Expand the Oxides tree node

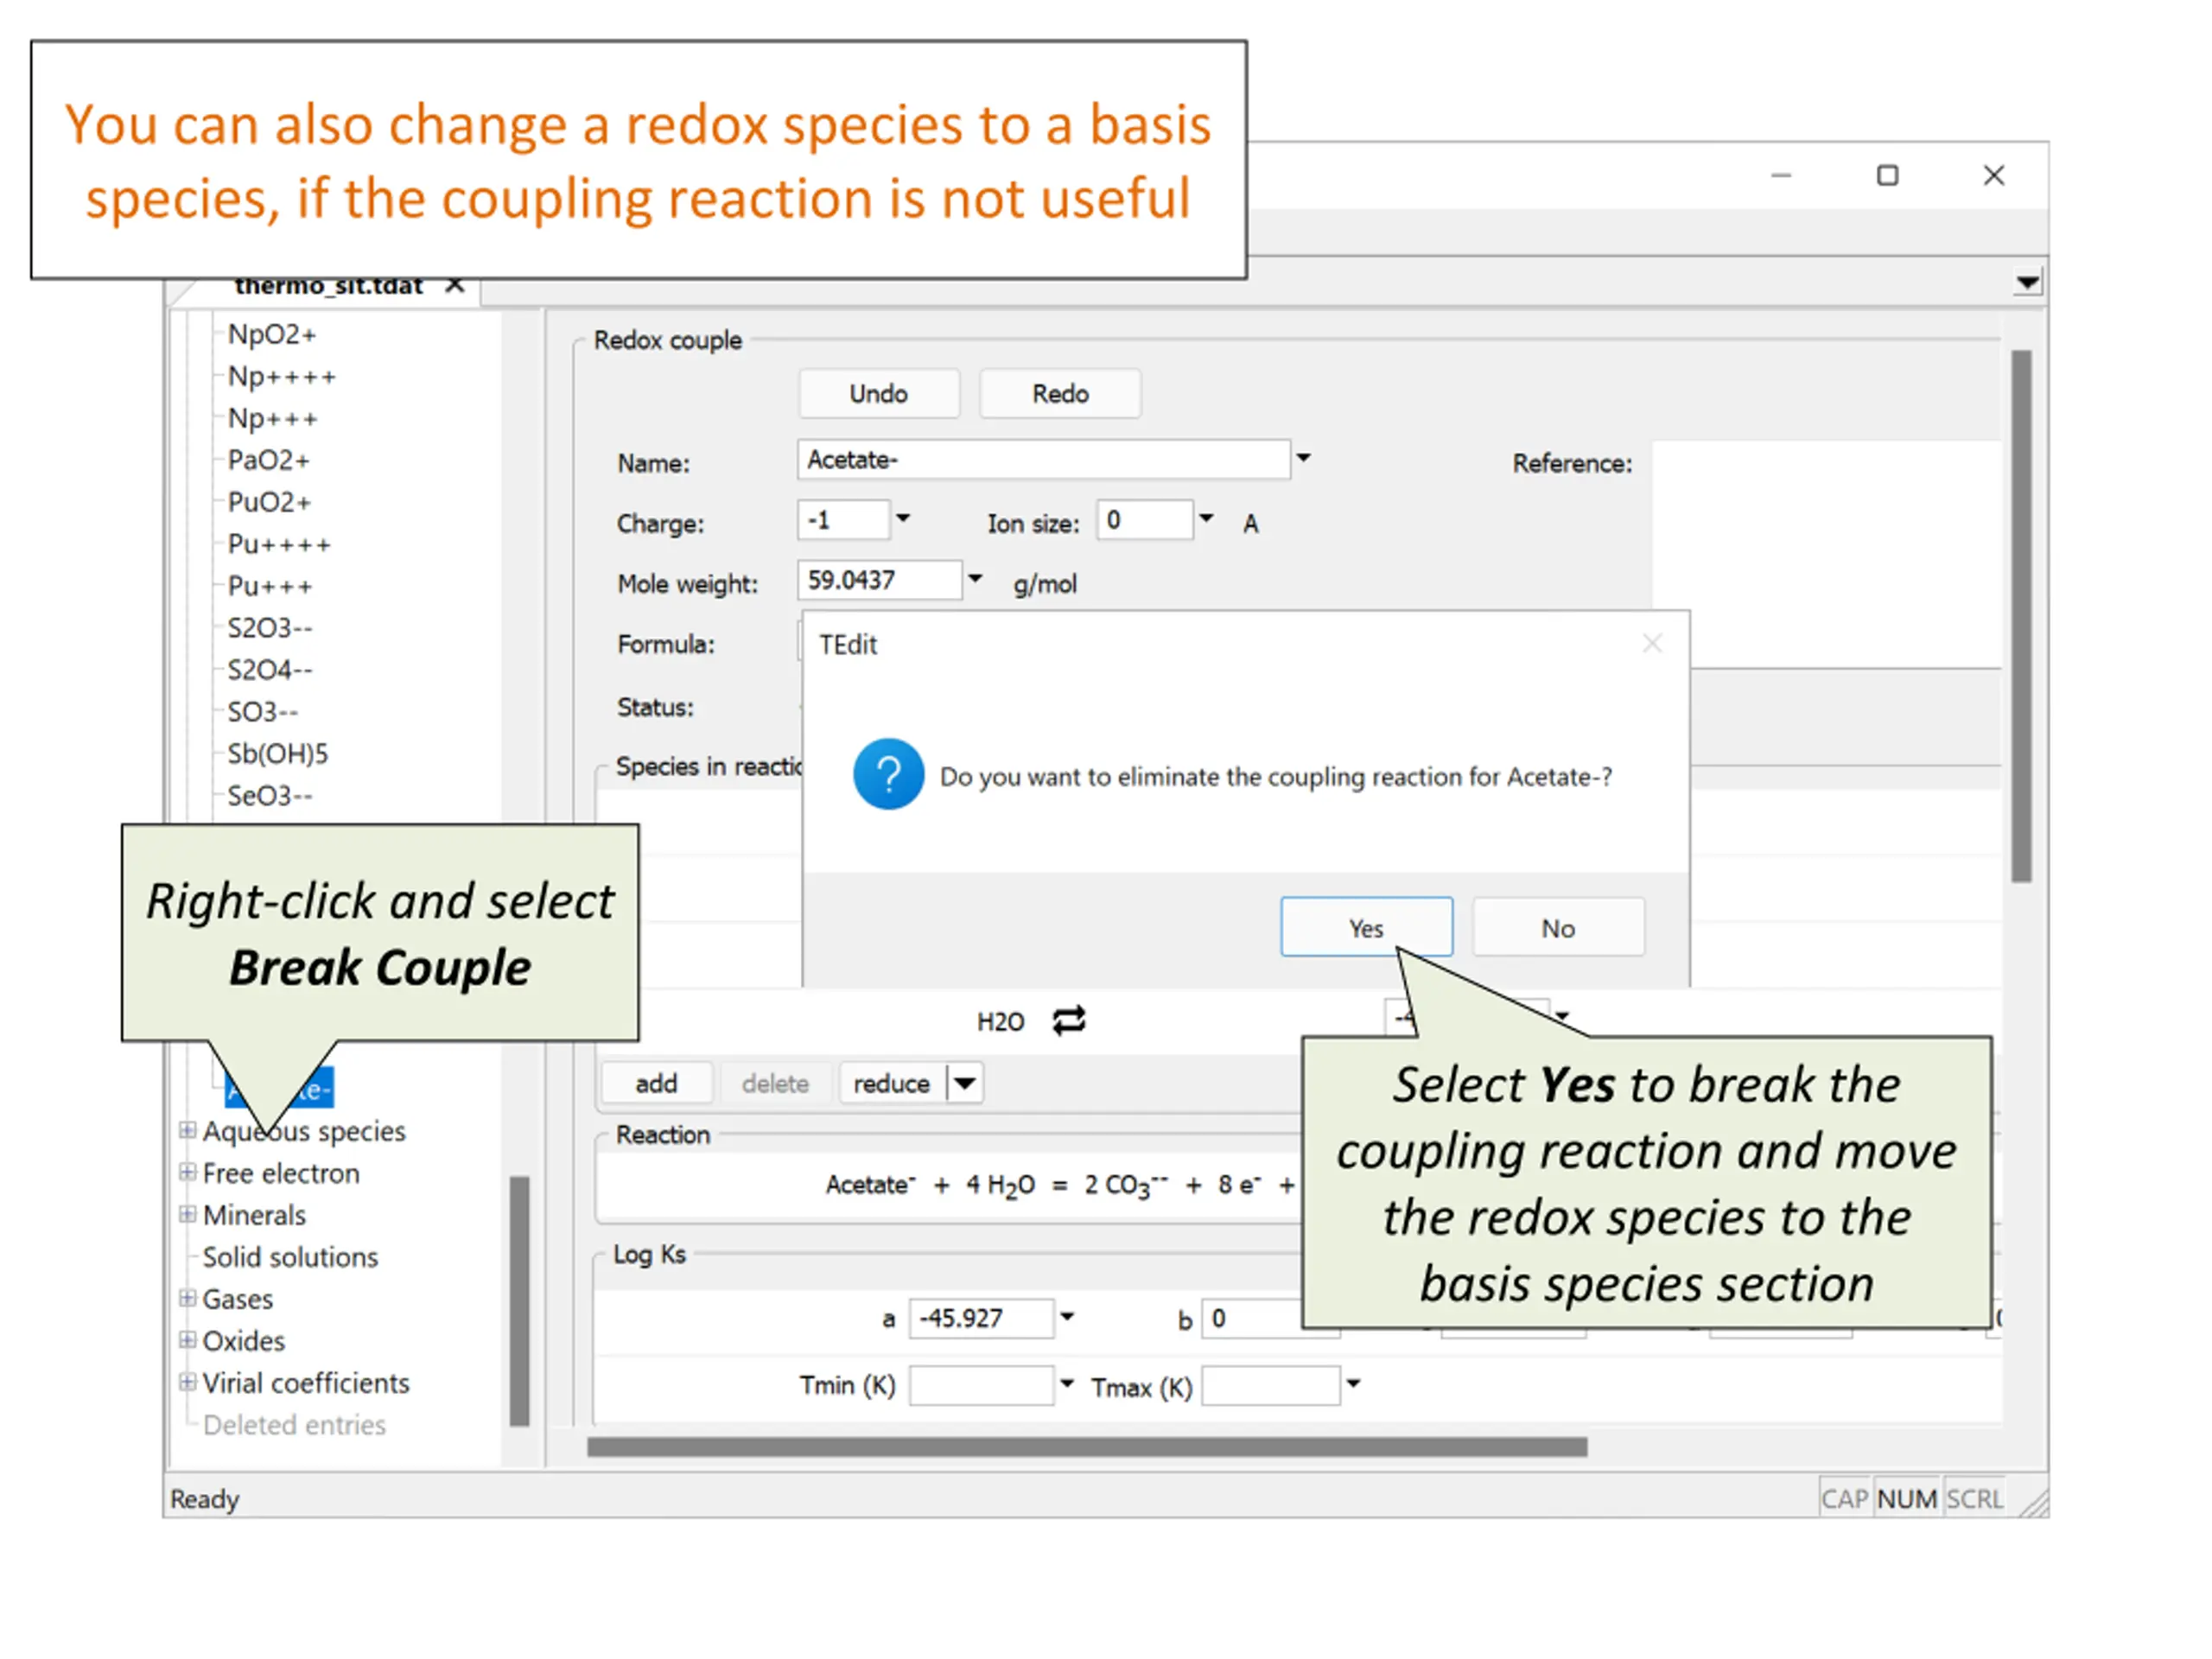[x=187, y=1340]
